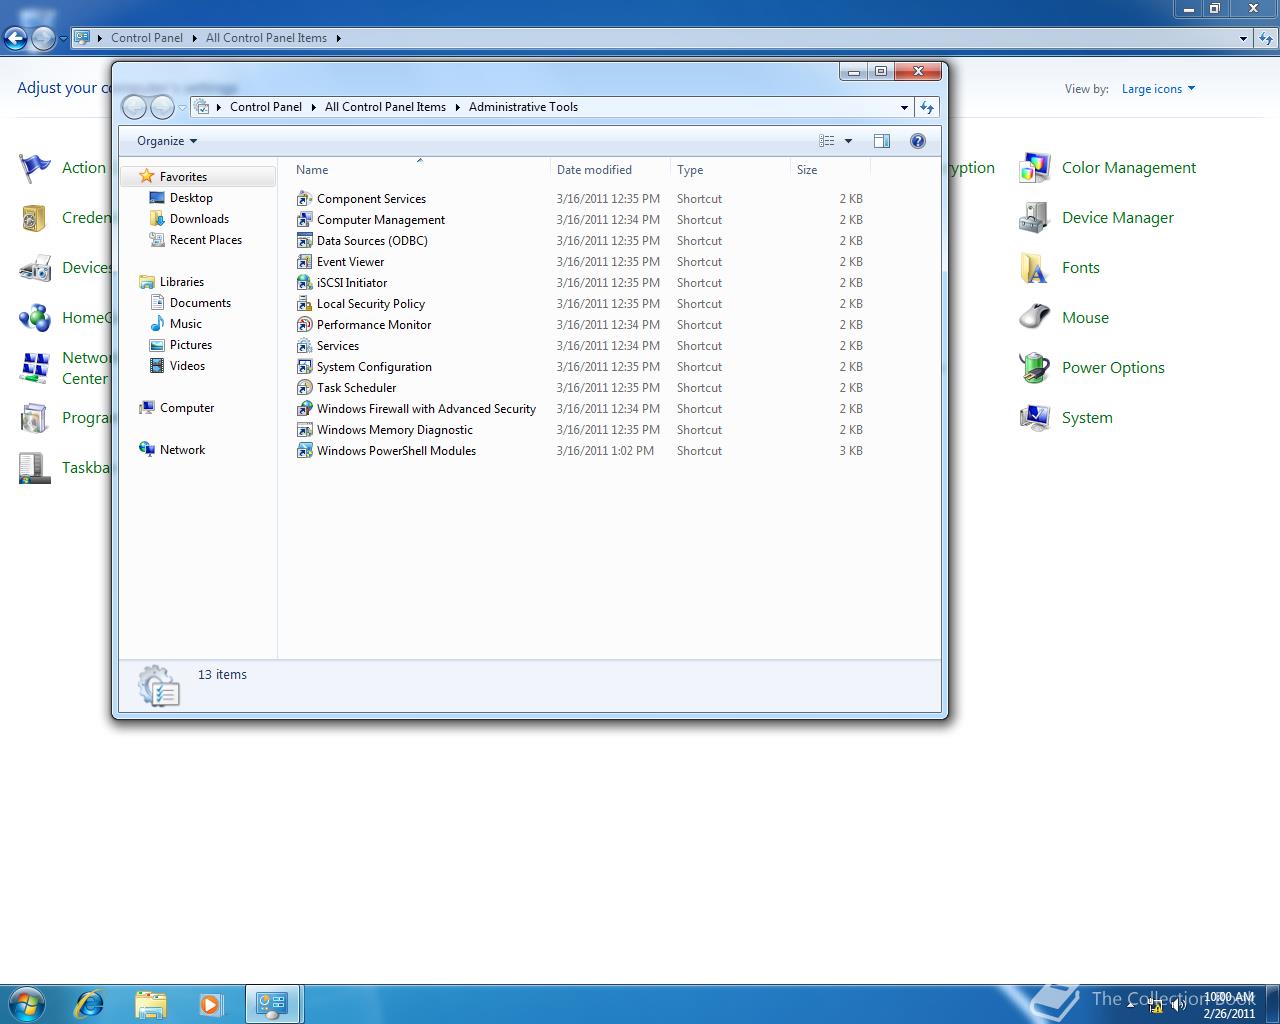Go back in Administrative Tools window
Viewport: 1280px width, 1024px height.
134,107
